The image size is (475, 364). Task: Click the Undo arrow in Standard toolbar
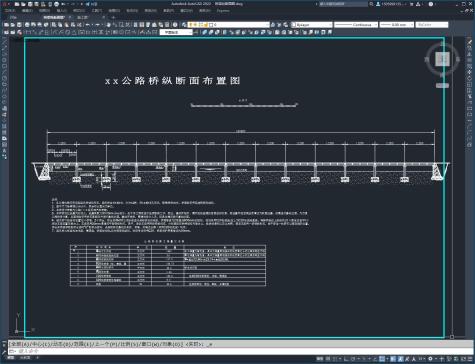coord(88,25)
